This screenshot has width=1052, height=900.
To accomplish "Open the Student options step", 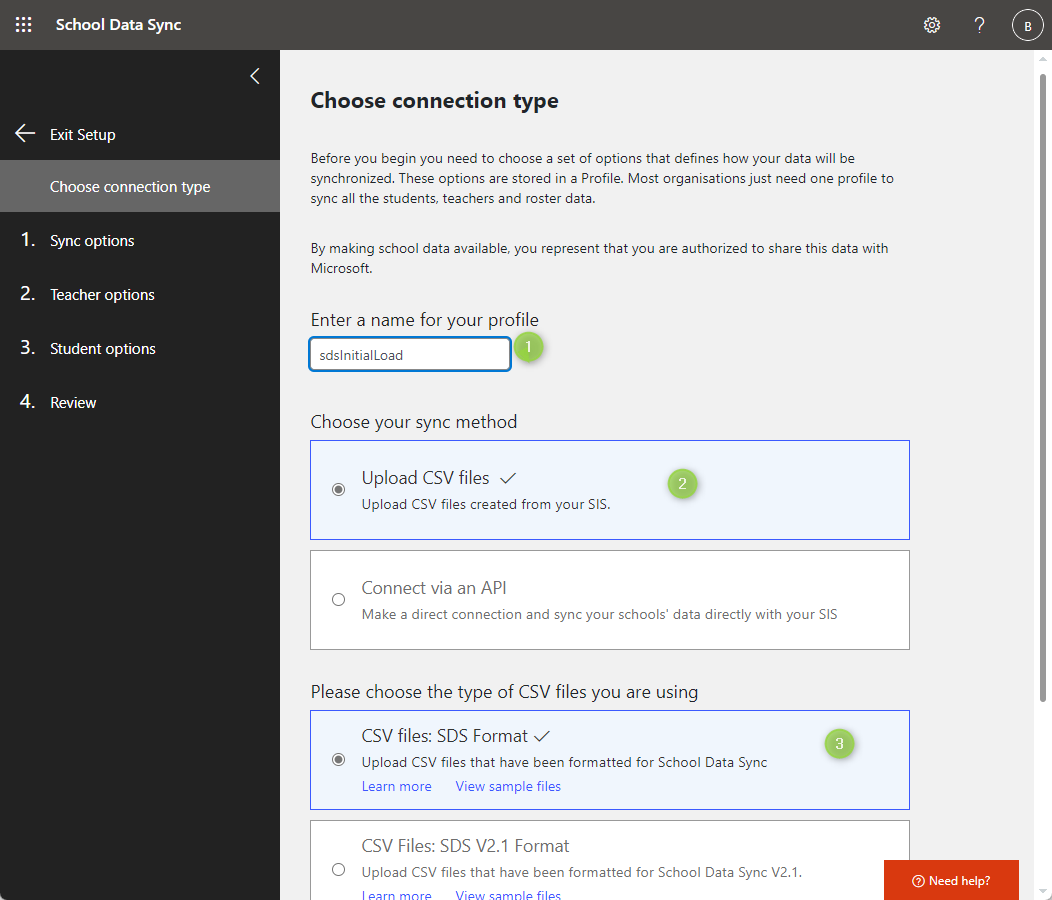I will point(102,348).
